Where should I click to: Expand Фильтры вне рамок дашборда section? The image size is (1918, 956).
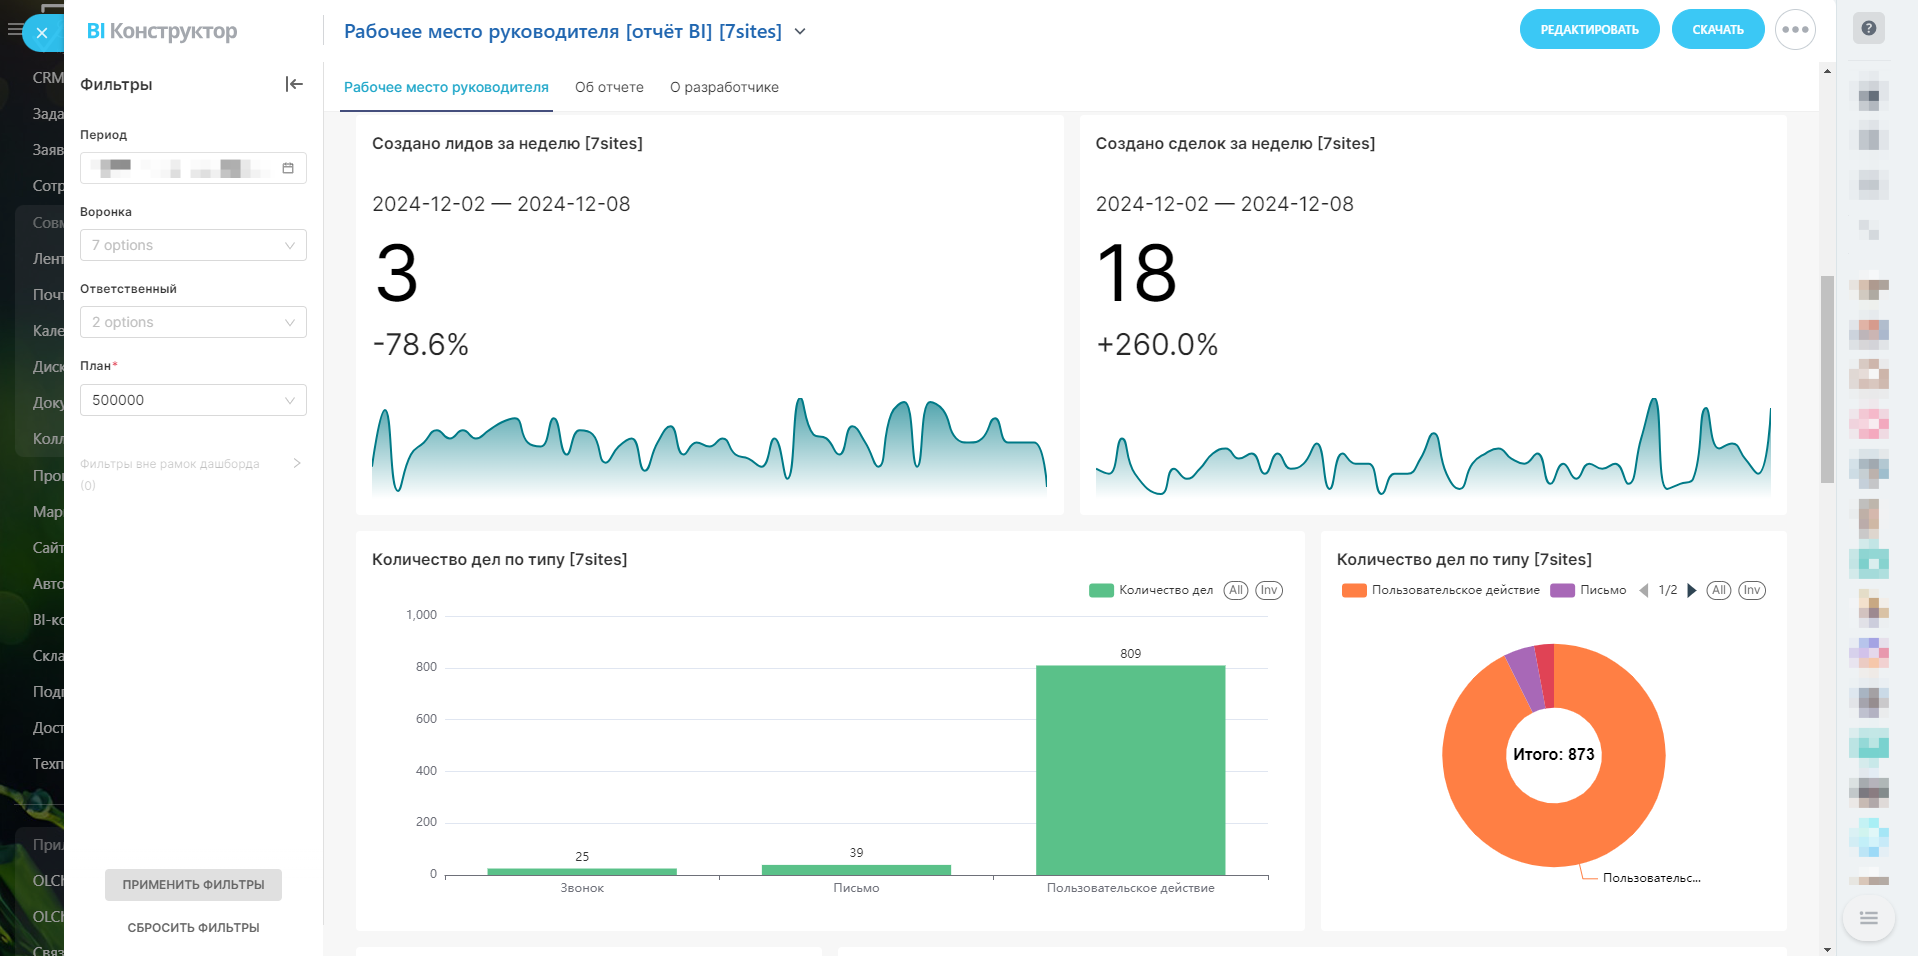pos(296,464)
